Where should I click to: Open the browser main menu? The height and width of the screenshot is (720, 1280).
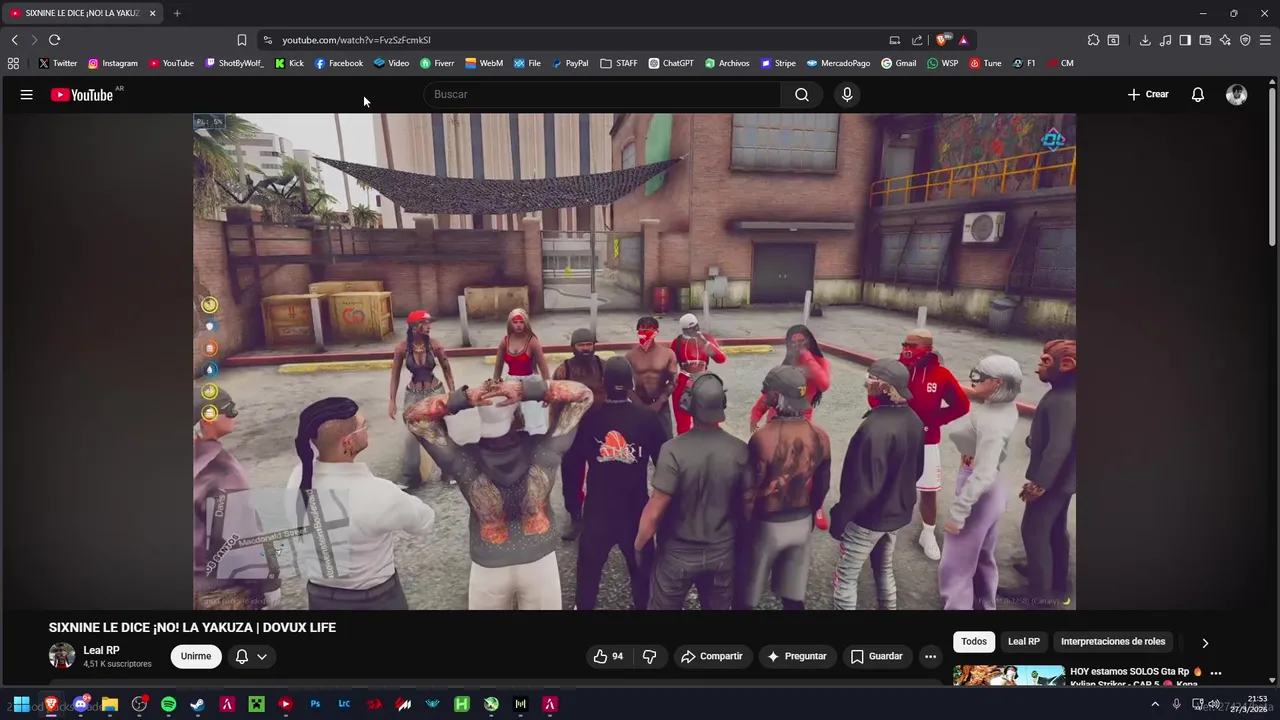click(x=1265, y=40)
